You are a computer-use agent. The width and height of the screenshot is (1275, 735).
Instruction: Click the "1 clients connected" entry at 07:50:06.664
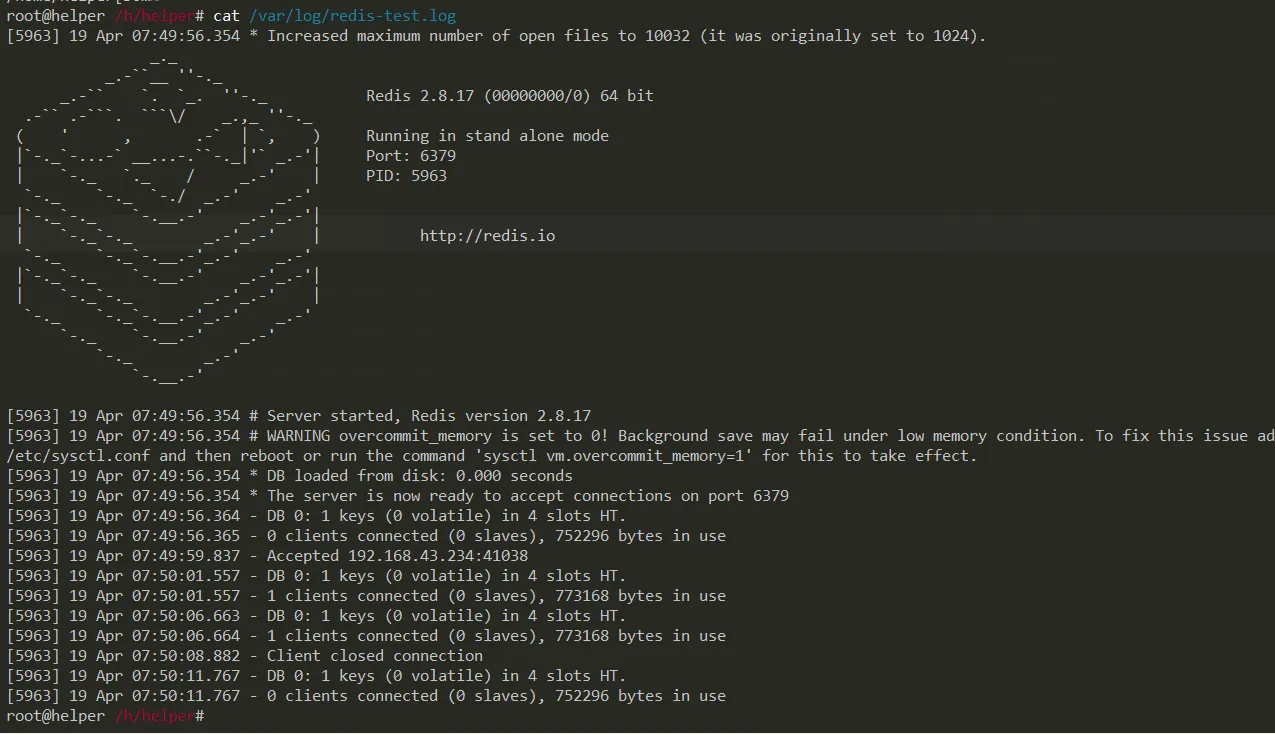click(x=347, y=636)
